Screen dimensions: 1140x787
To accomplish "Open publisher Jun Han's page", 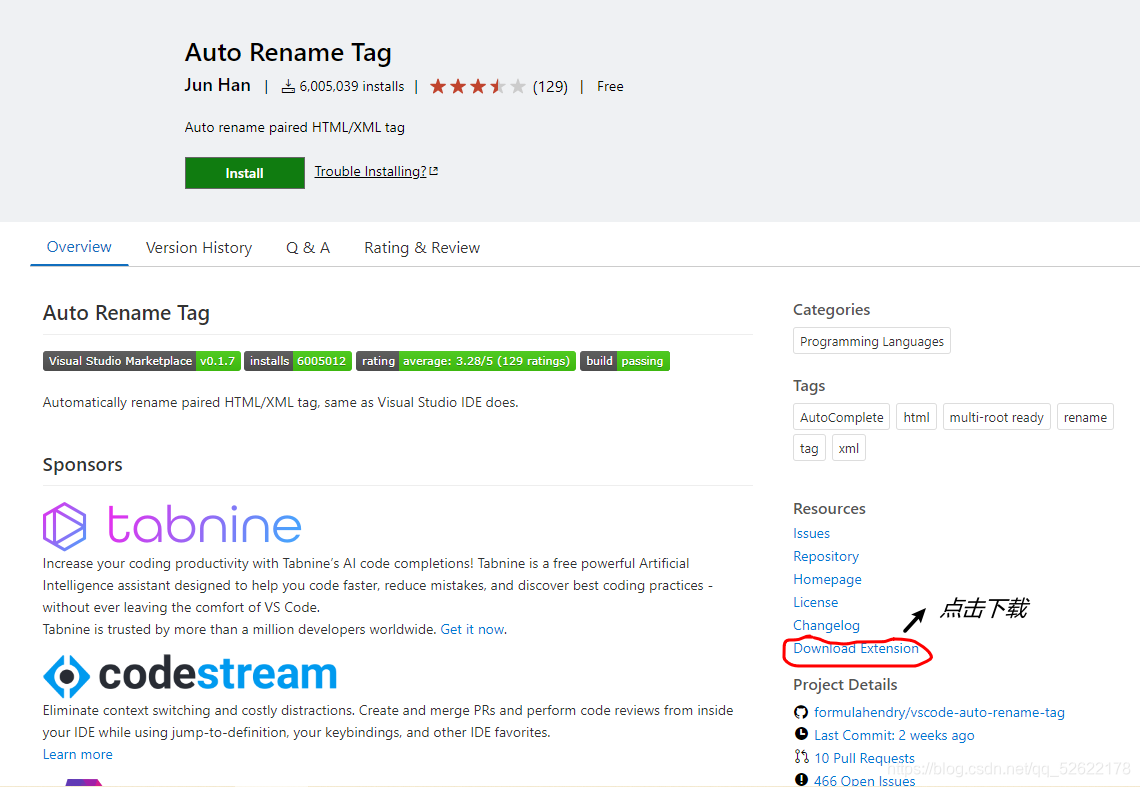I will [217, 85].
